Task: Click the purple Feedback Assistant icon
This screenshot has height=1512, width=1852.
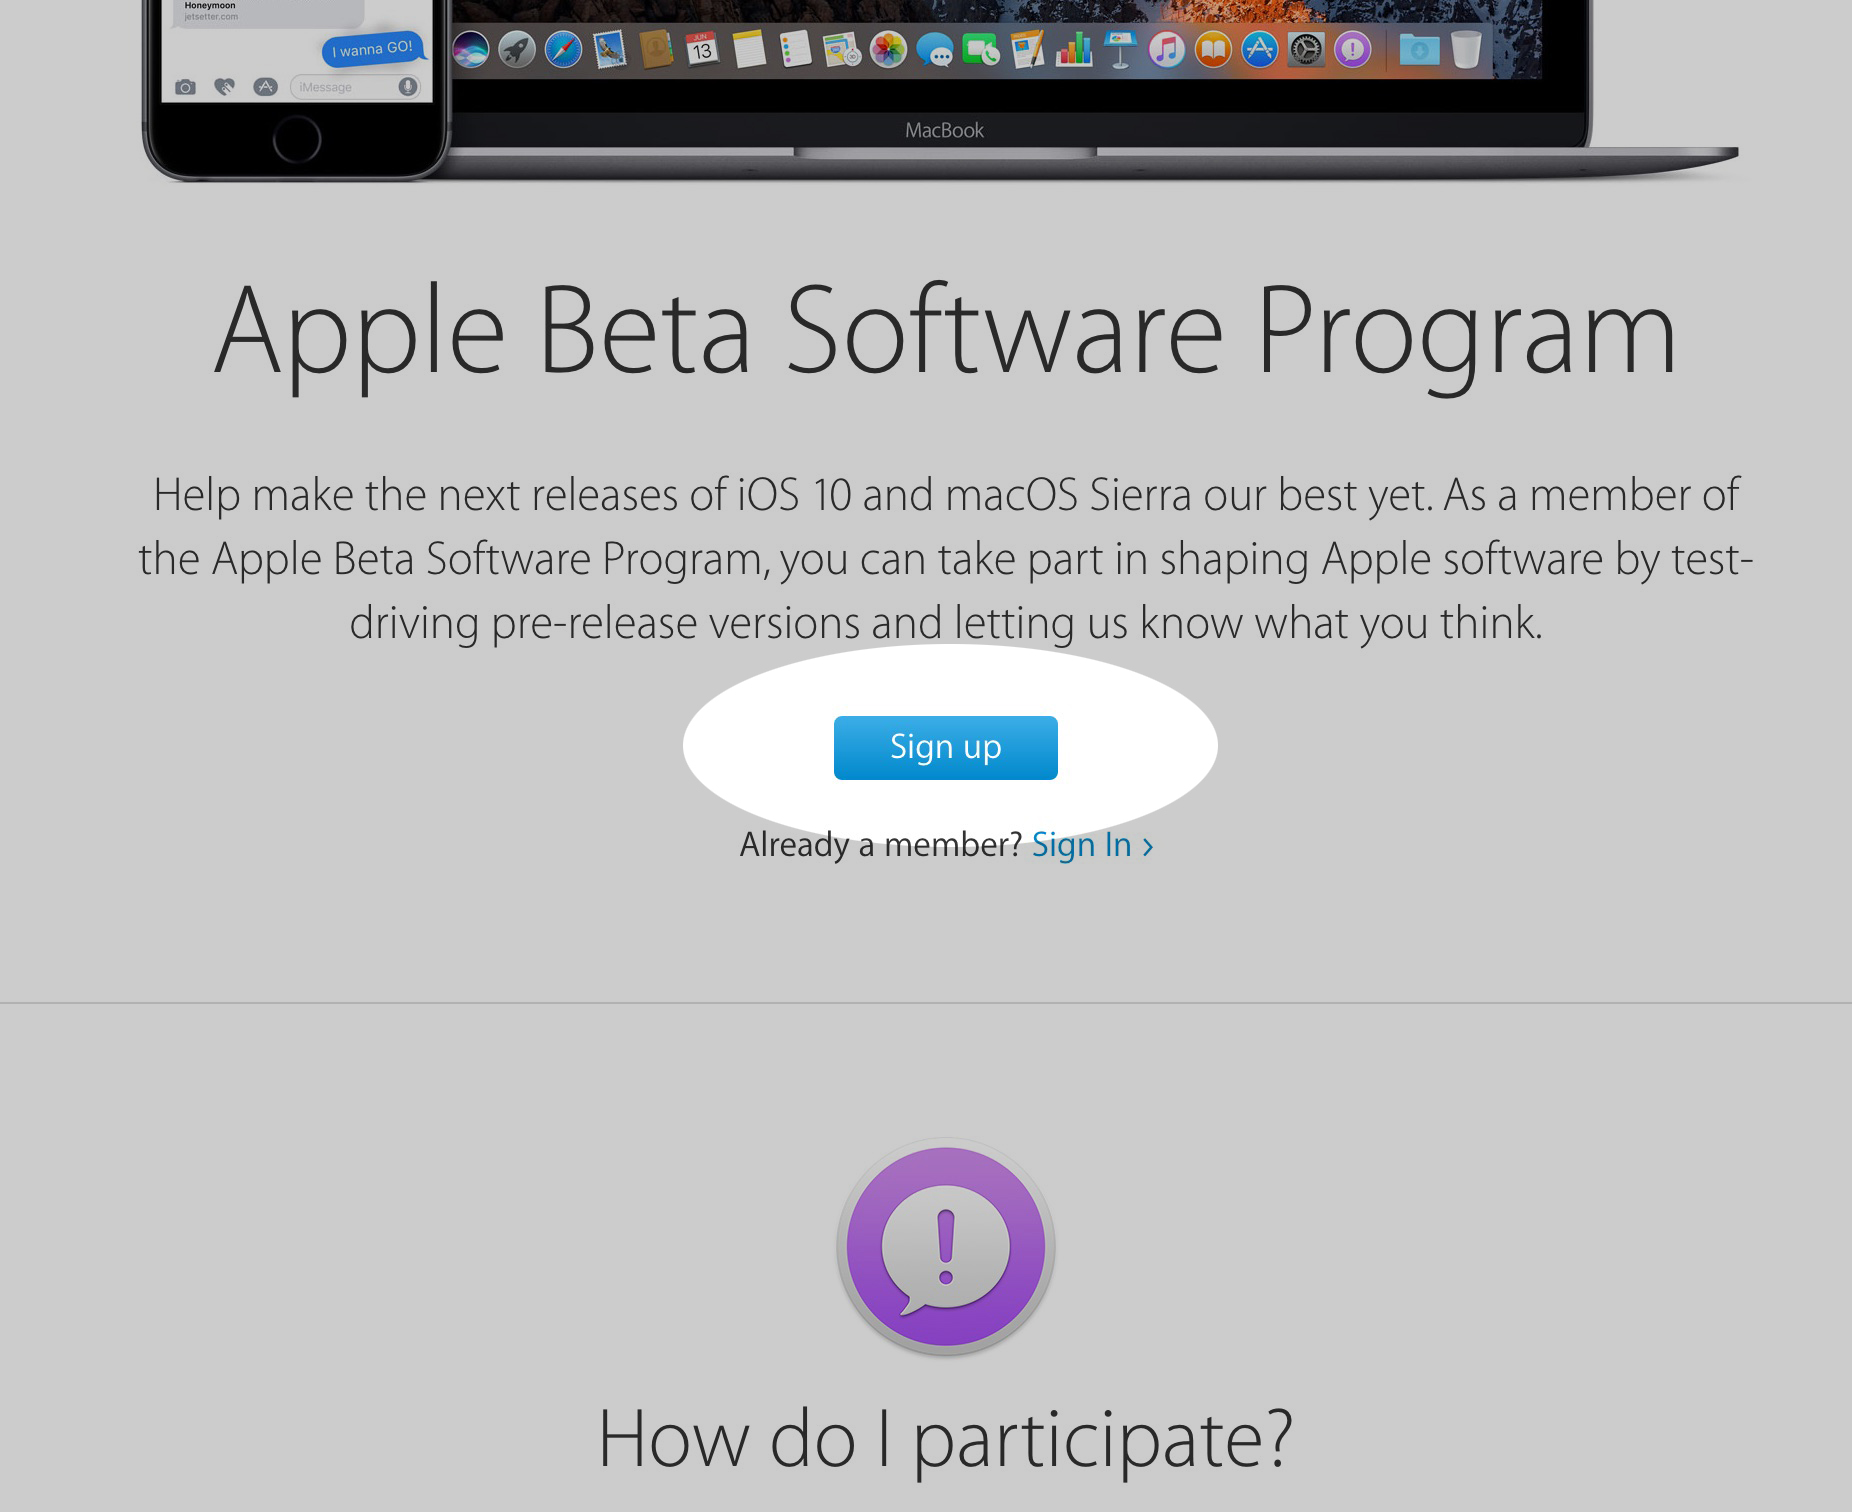Action: coord(945,1247)
